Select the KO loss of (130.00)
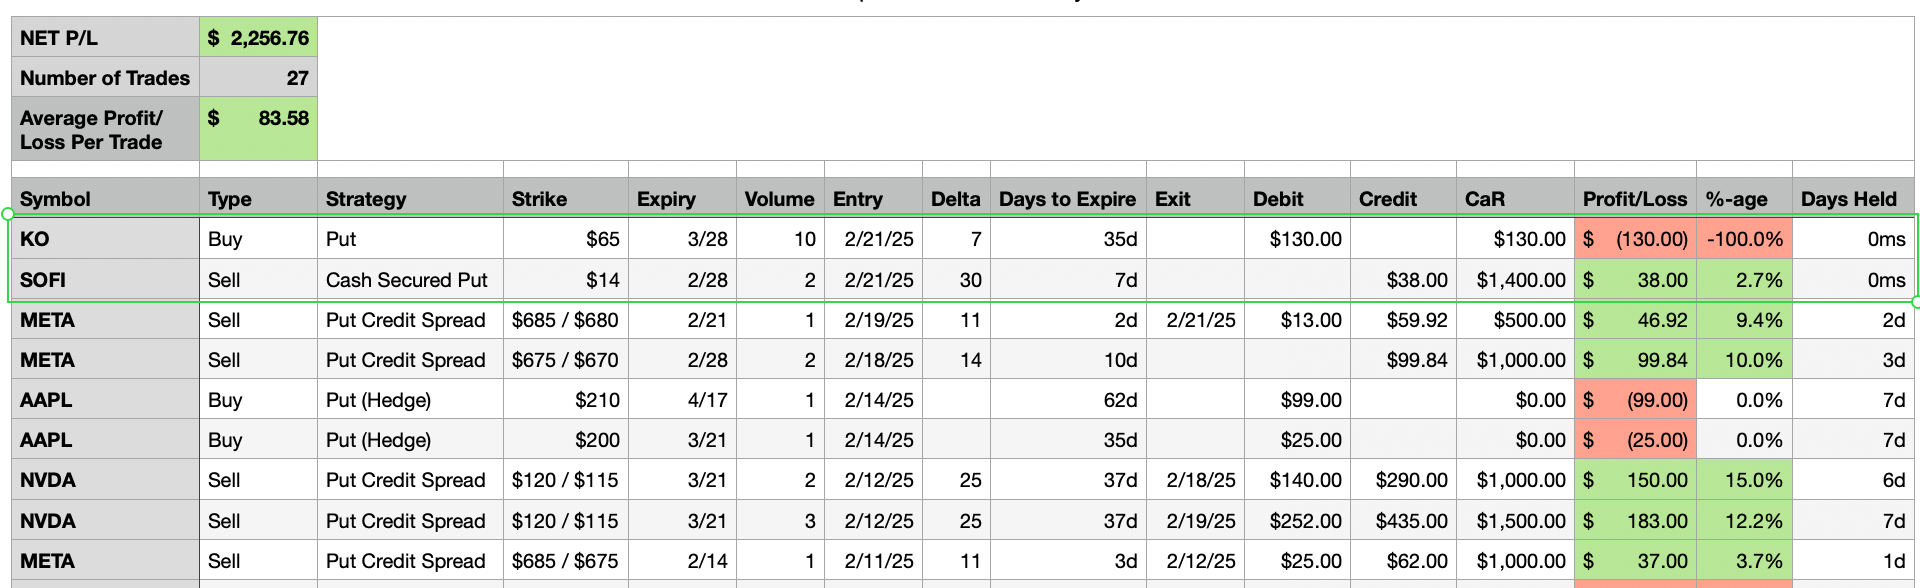 pyautogui.click(x=1635, y=239)
